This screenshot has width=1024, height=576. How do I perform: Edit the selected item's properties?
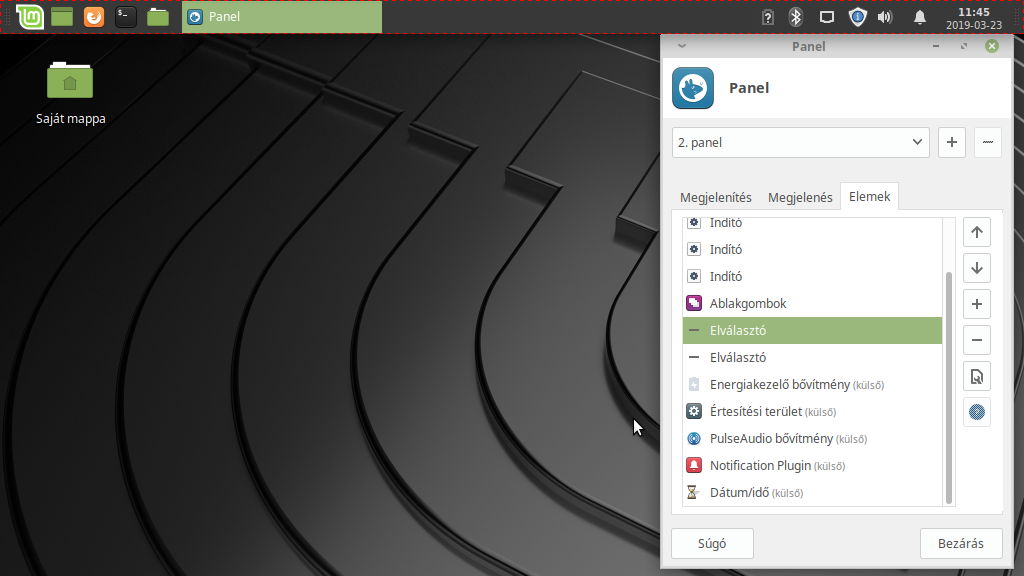click(977, 376)
